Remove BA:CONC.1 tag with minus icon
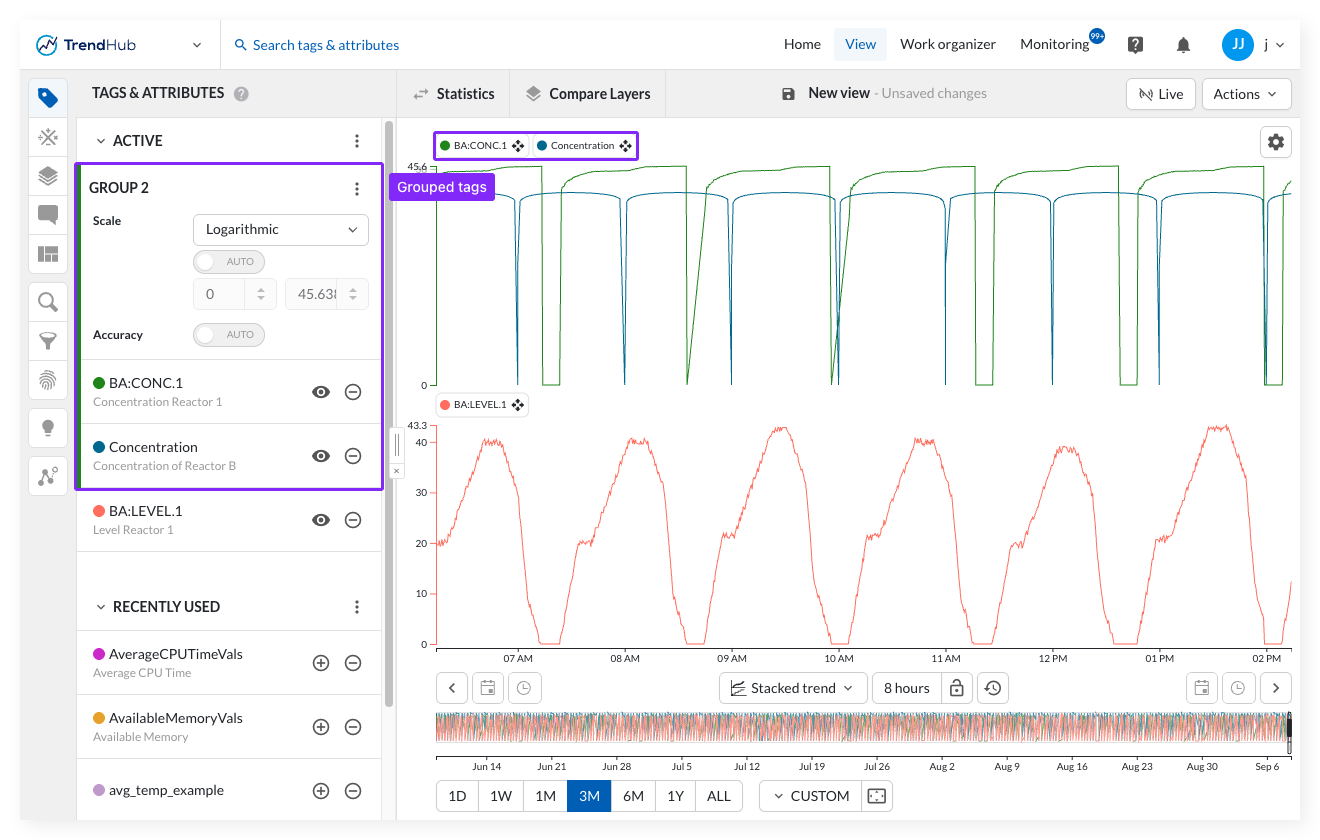 353,392
